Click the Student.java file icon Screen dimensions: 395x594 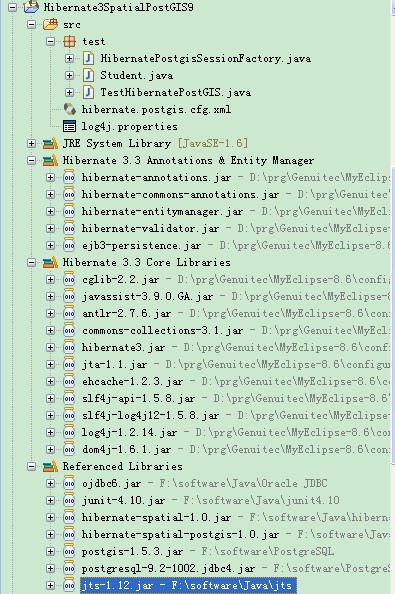[88, 75]
